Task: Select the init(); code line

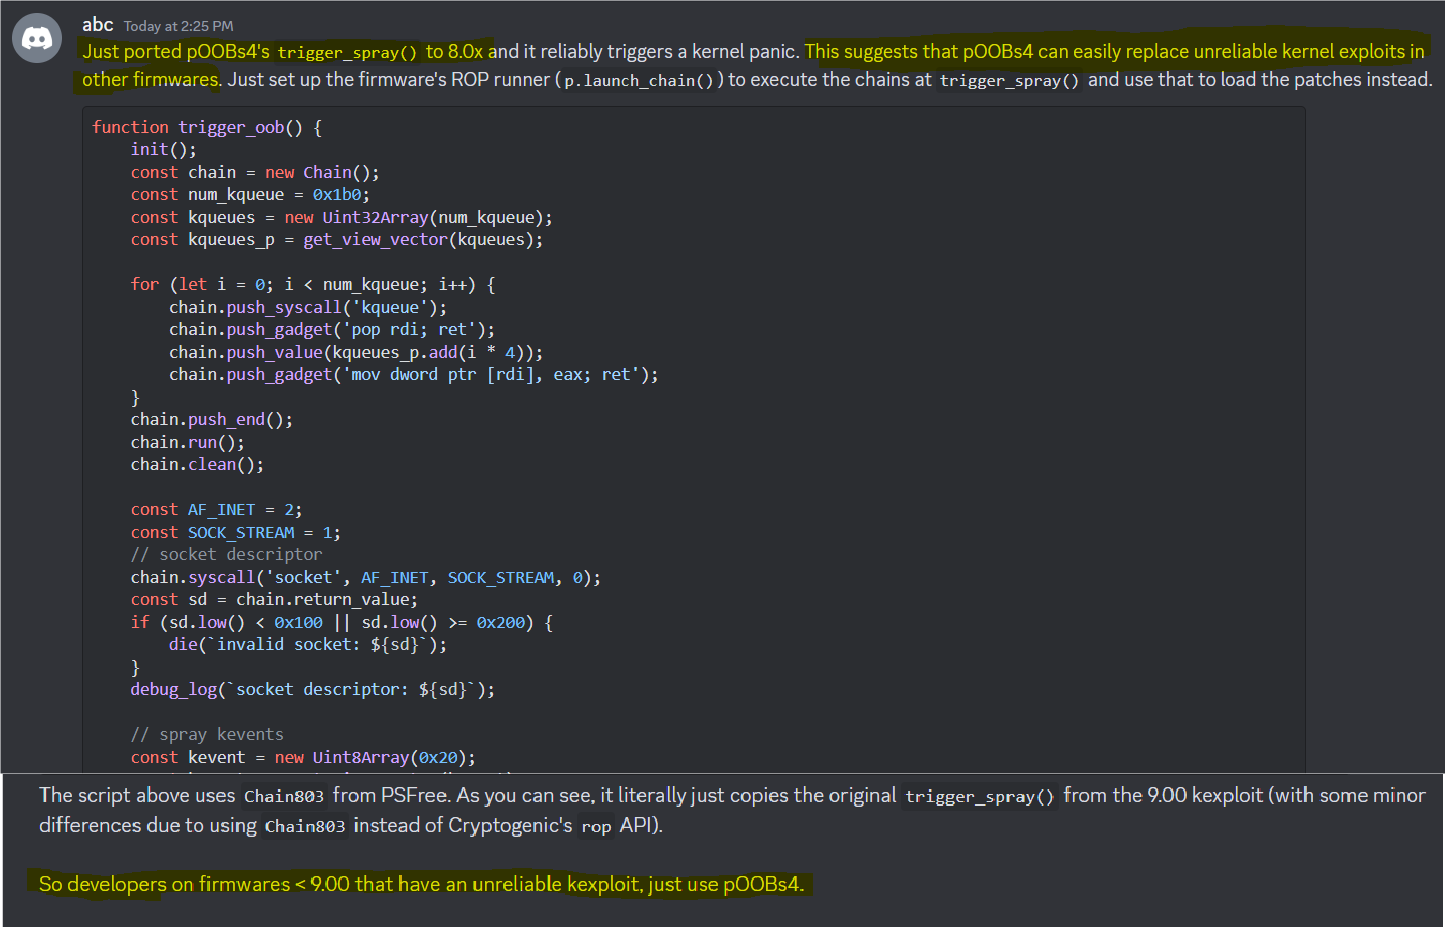Action: [164, 149]
